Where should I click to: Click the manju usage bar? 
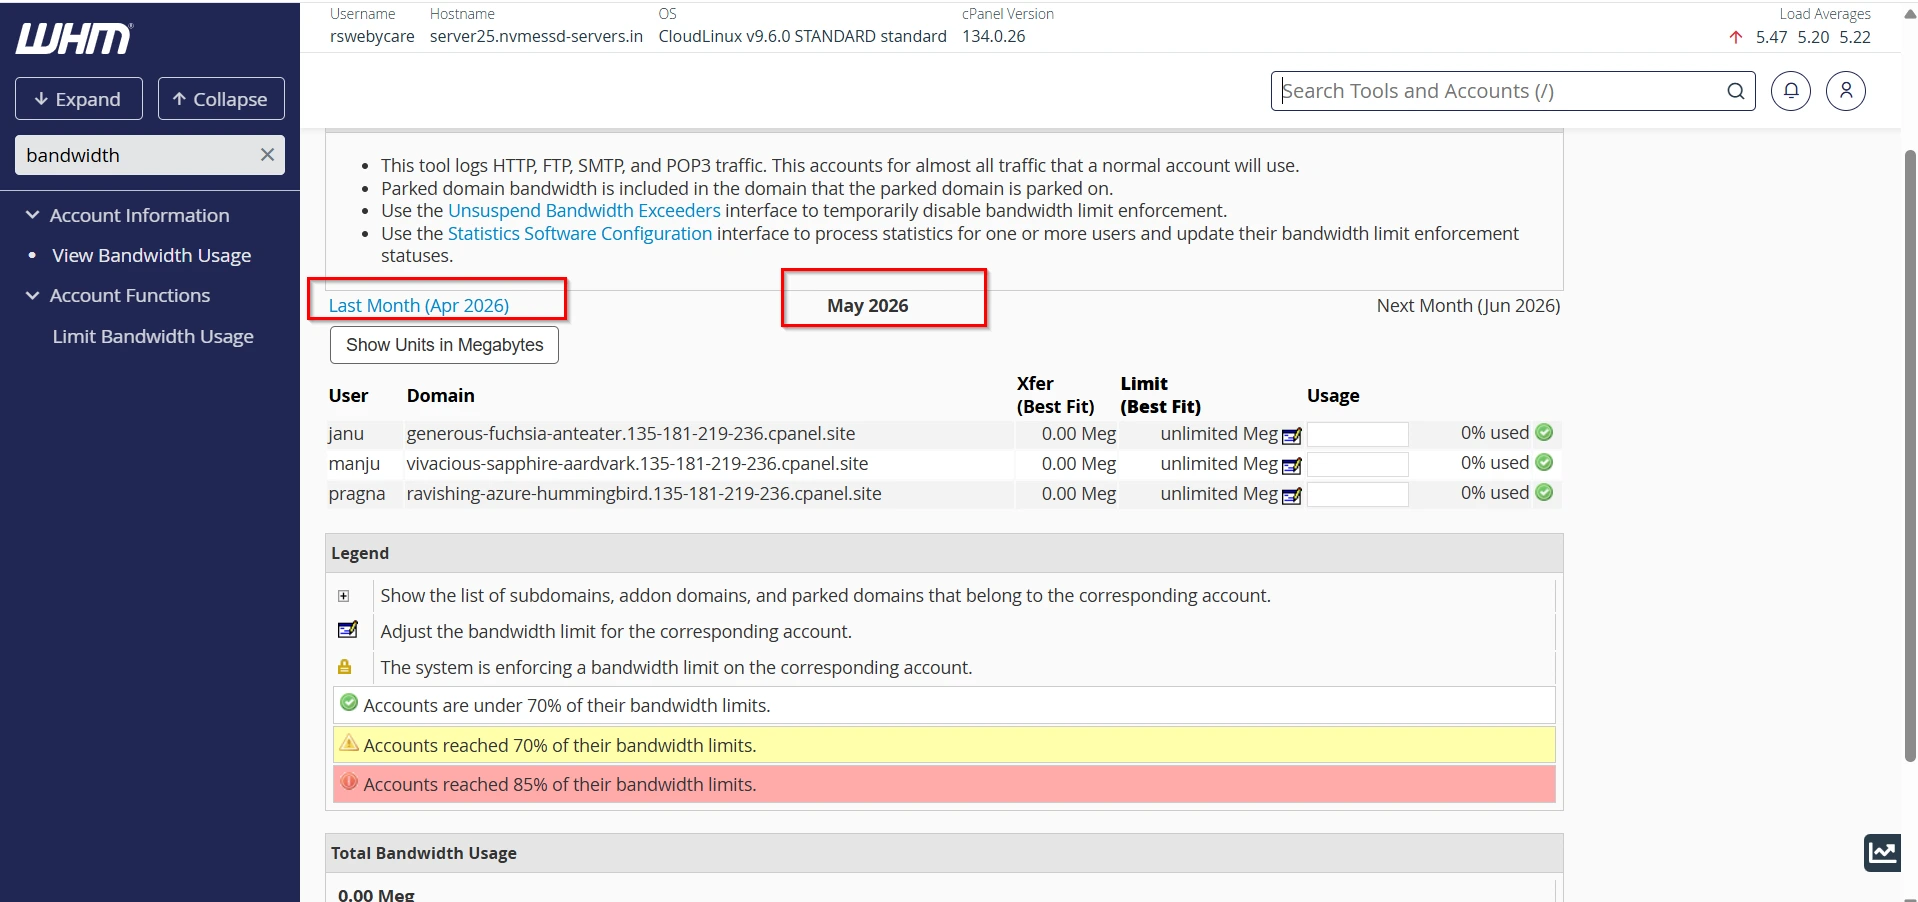click(1357, 464)
